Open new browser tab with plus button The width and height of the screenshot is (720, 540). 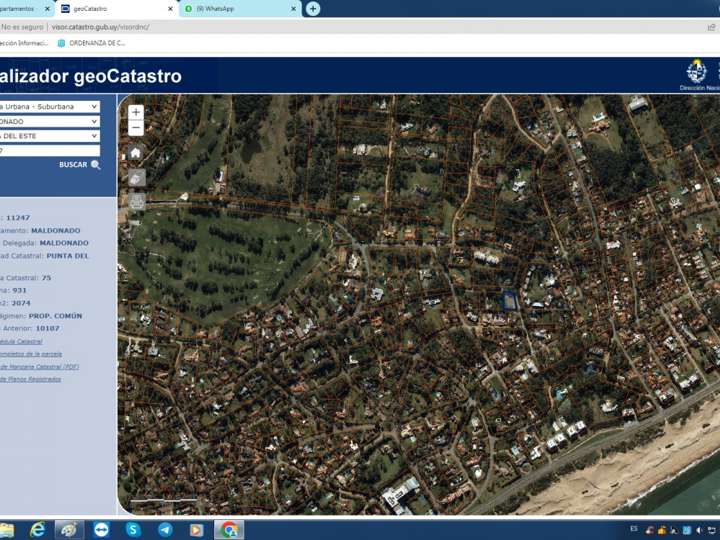click(x=313, y=9)
